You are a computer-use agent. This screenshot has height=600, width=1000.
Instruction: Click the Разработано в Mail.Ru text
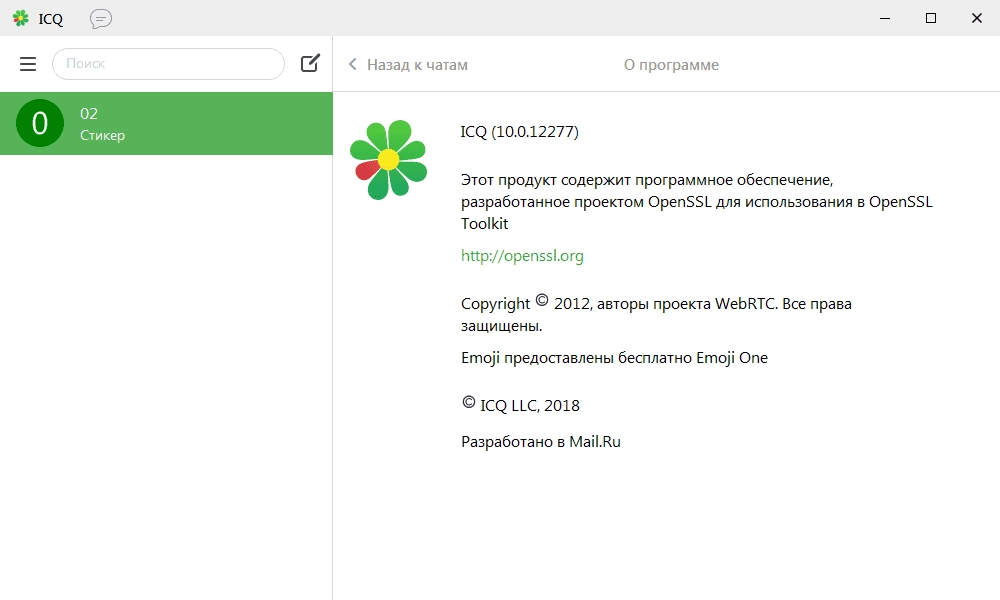[x=541, y=442]
